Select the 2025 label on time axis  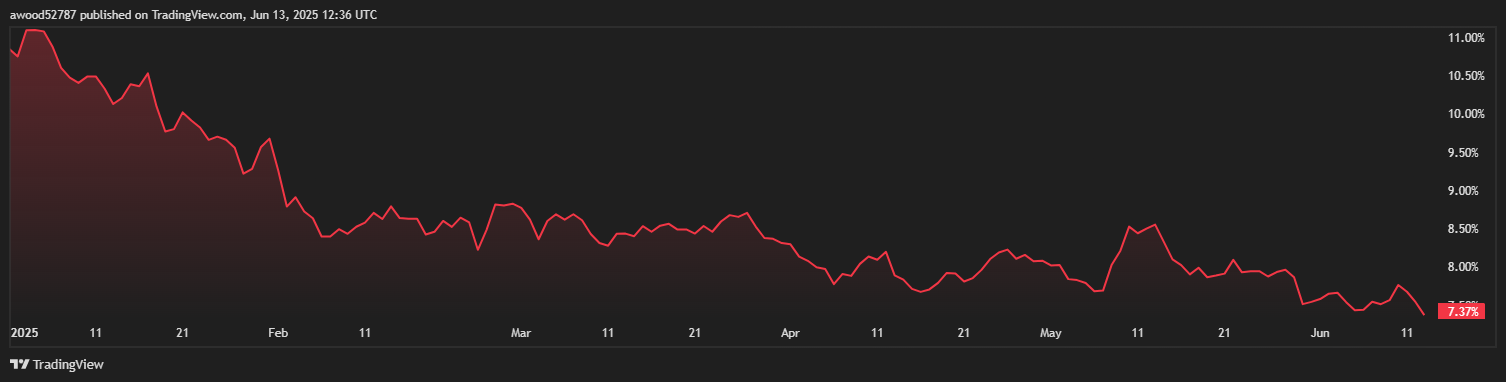[x=23, y=332]
